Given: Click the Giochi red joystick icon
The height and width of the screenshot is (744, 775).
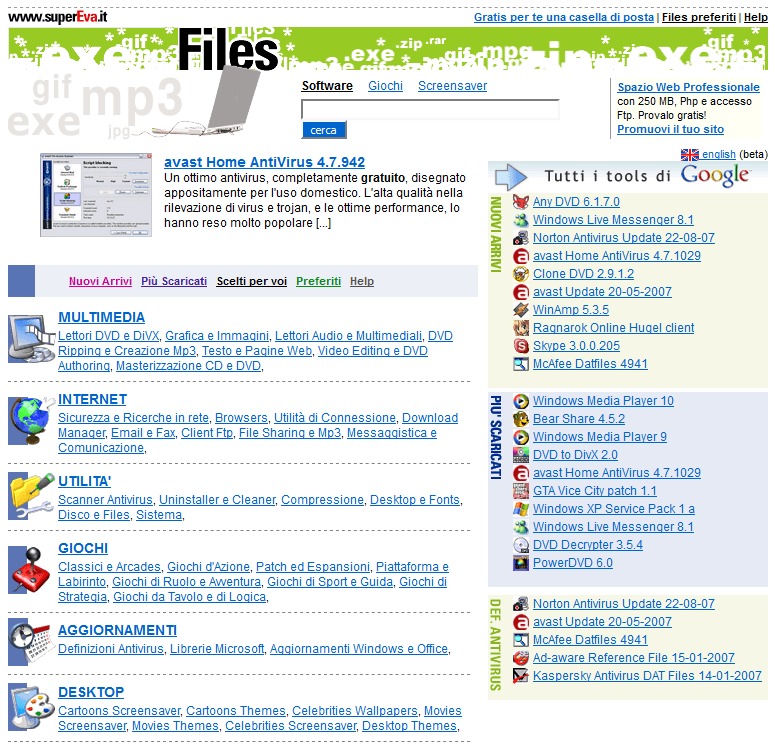Looking at the screenshot, I should [31, 569].
